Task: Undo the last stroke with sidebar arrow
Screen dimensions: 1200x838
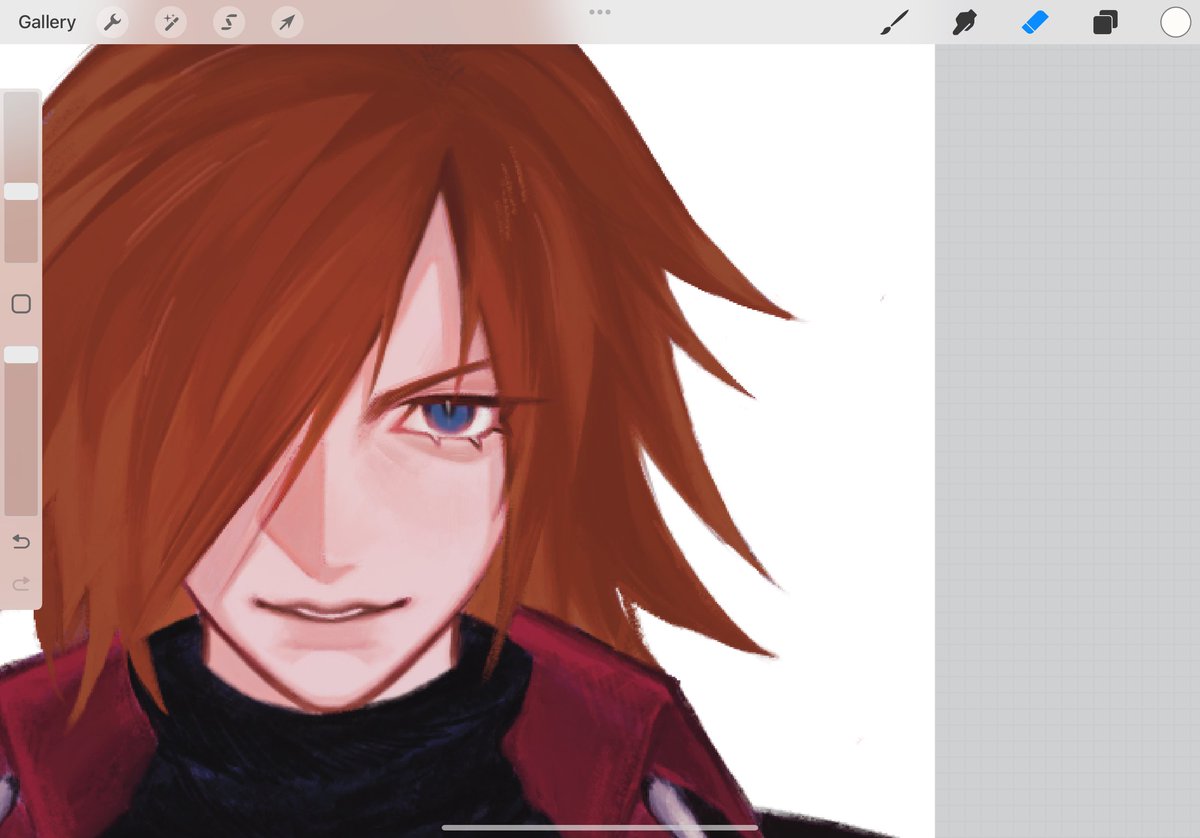Action: (21, 542)
